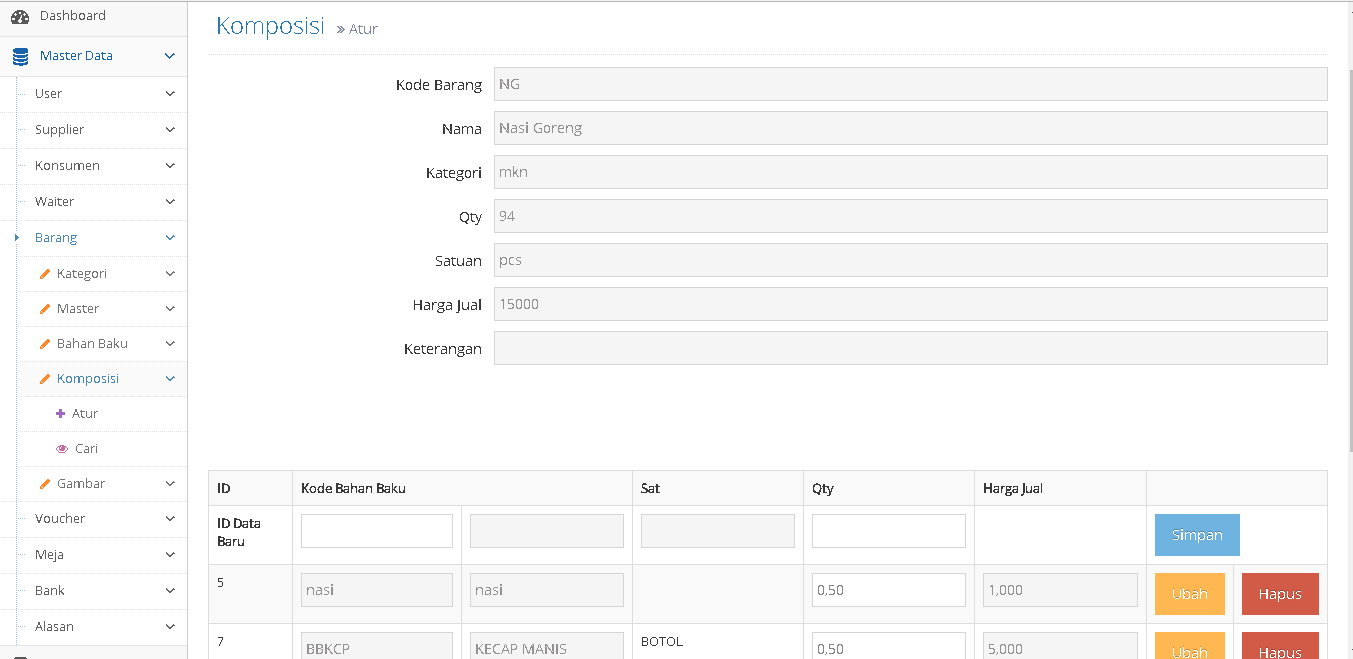Expand the Voucher submenu arrow
Image resolution: width=1353 pixels, height=659 pixels.
tap(170, 519)
